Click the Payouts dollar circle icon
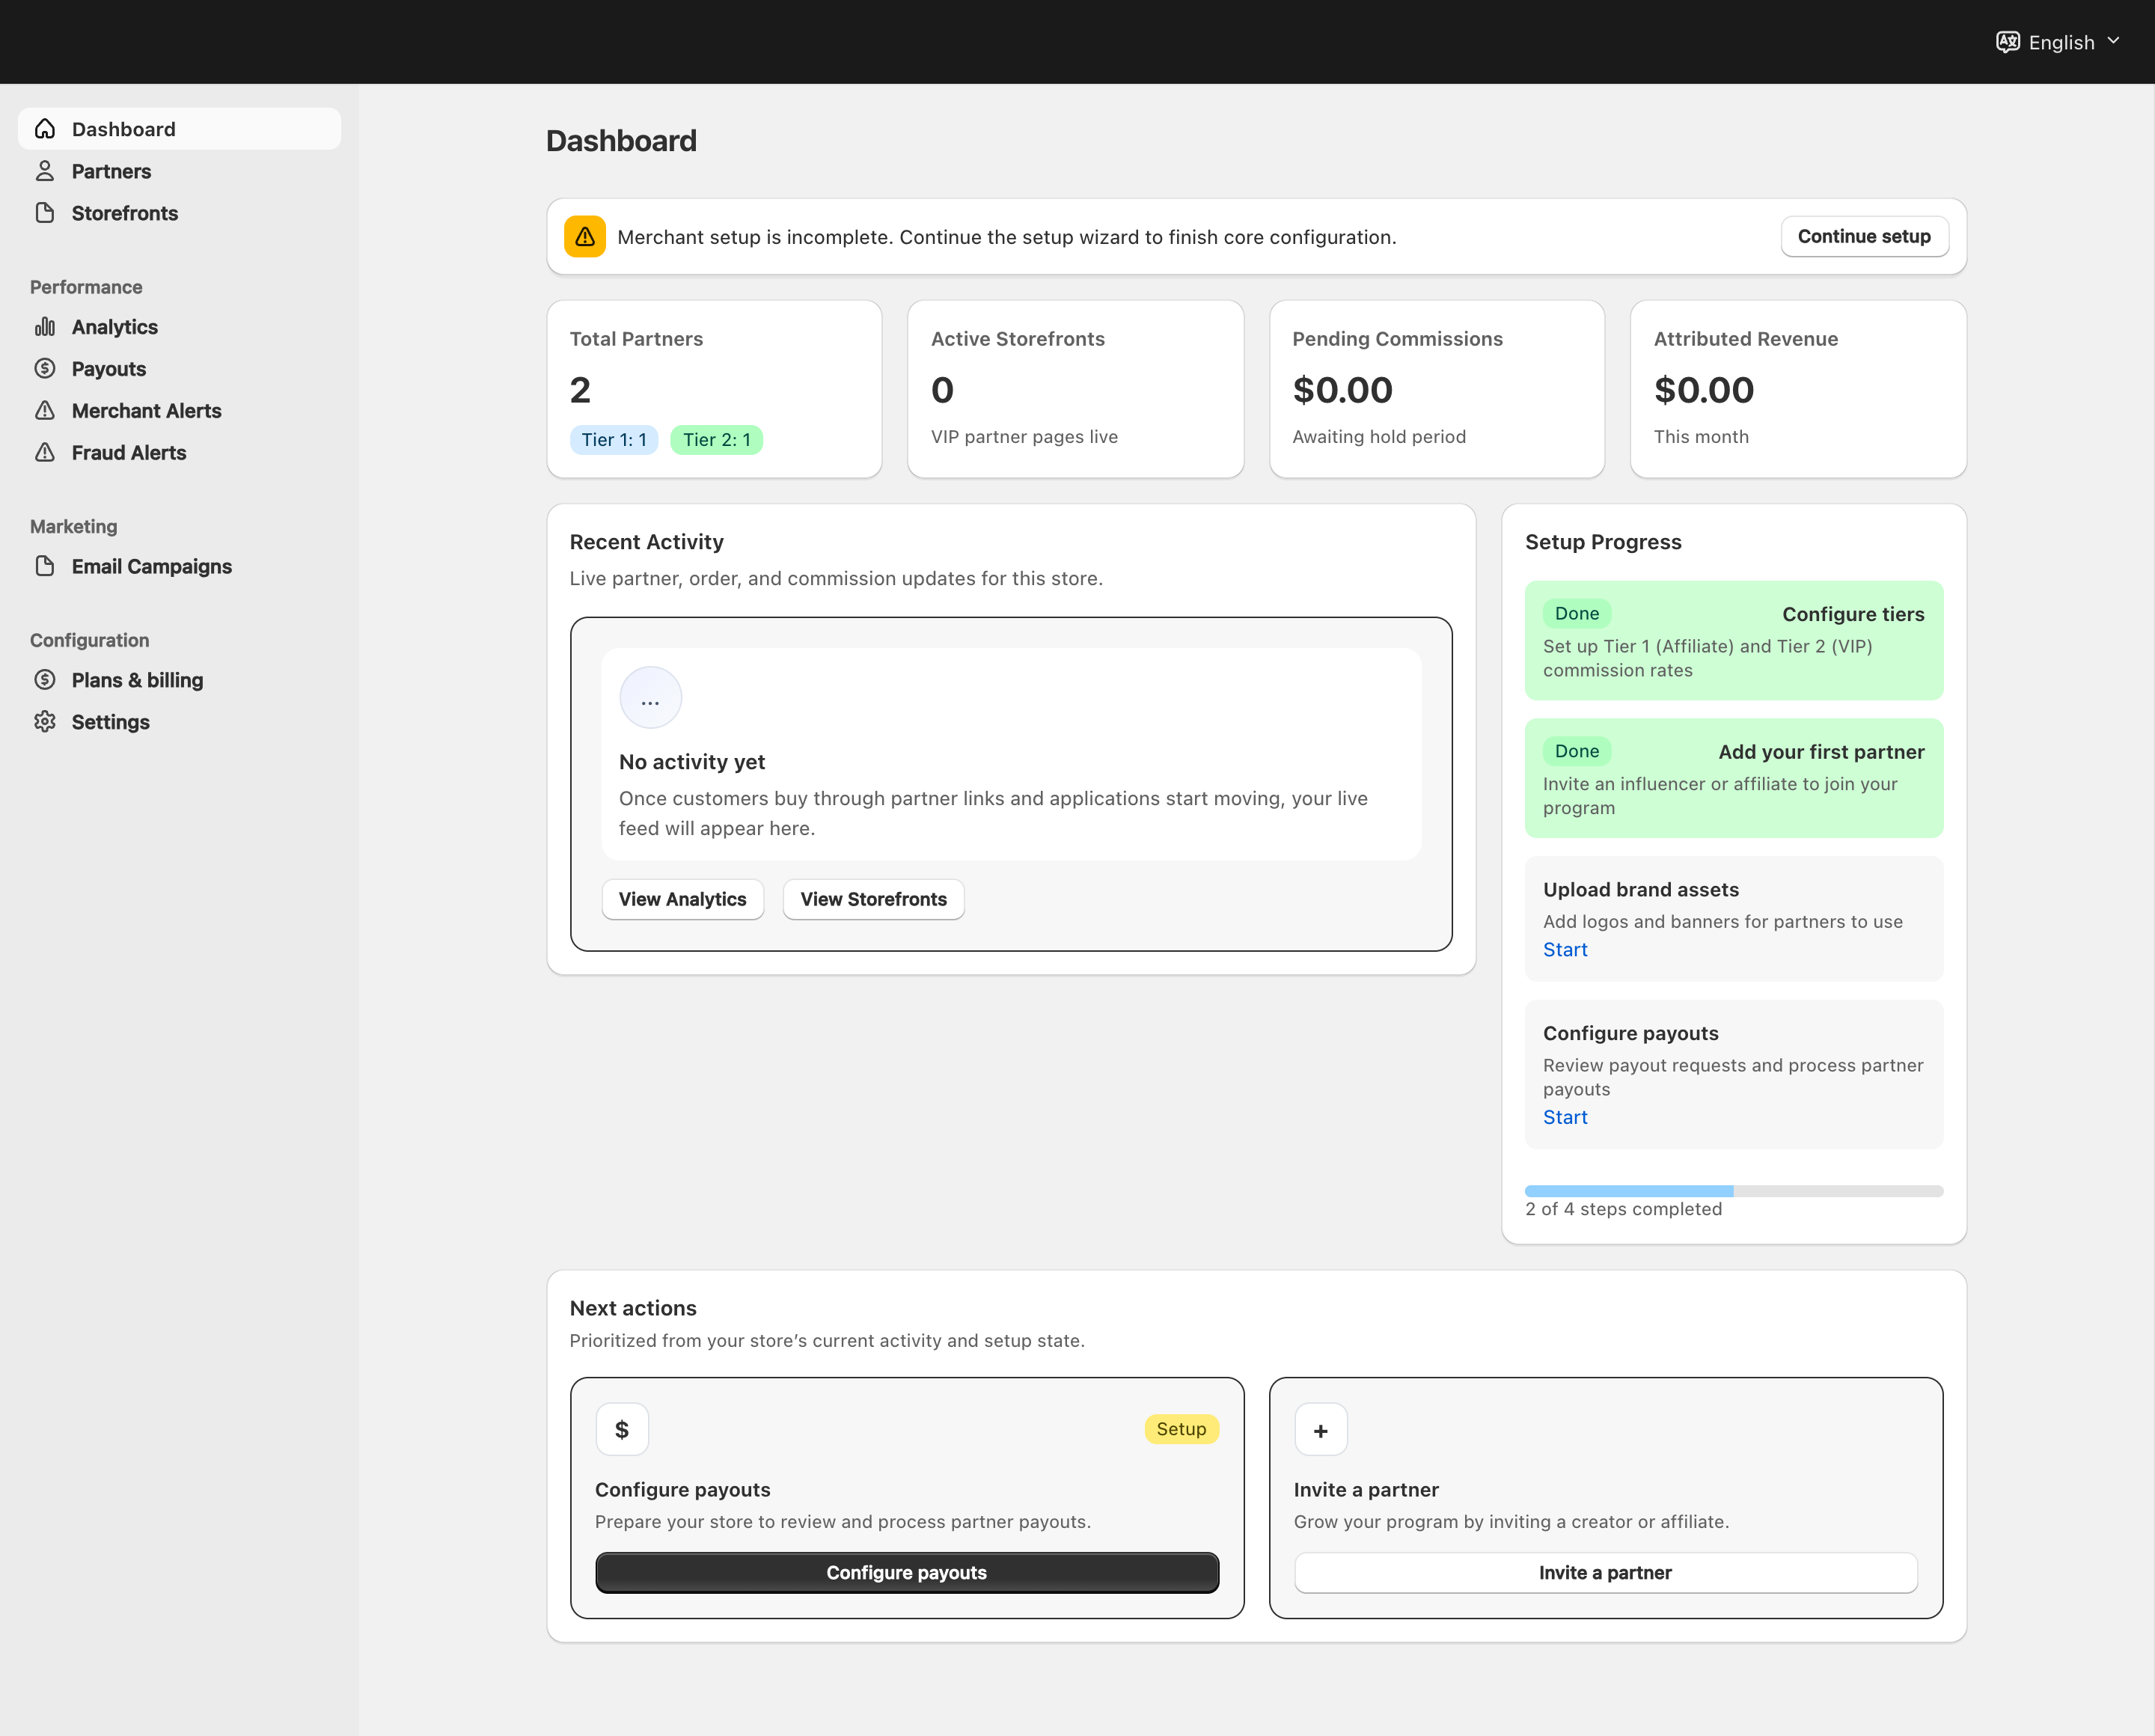Viewport: 2155px width, 1736px height. (45, 369)
